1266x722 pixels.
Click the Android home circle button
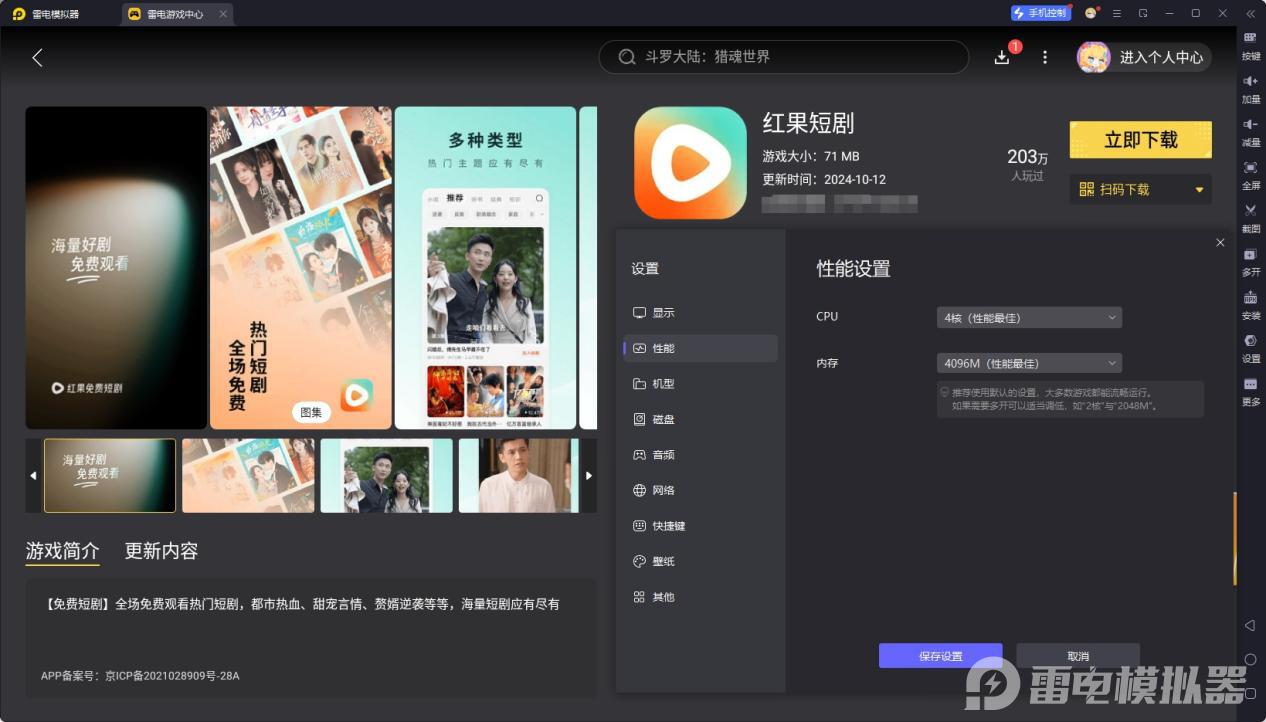click(x=1250, y=659)
